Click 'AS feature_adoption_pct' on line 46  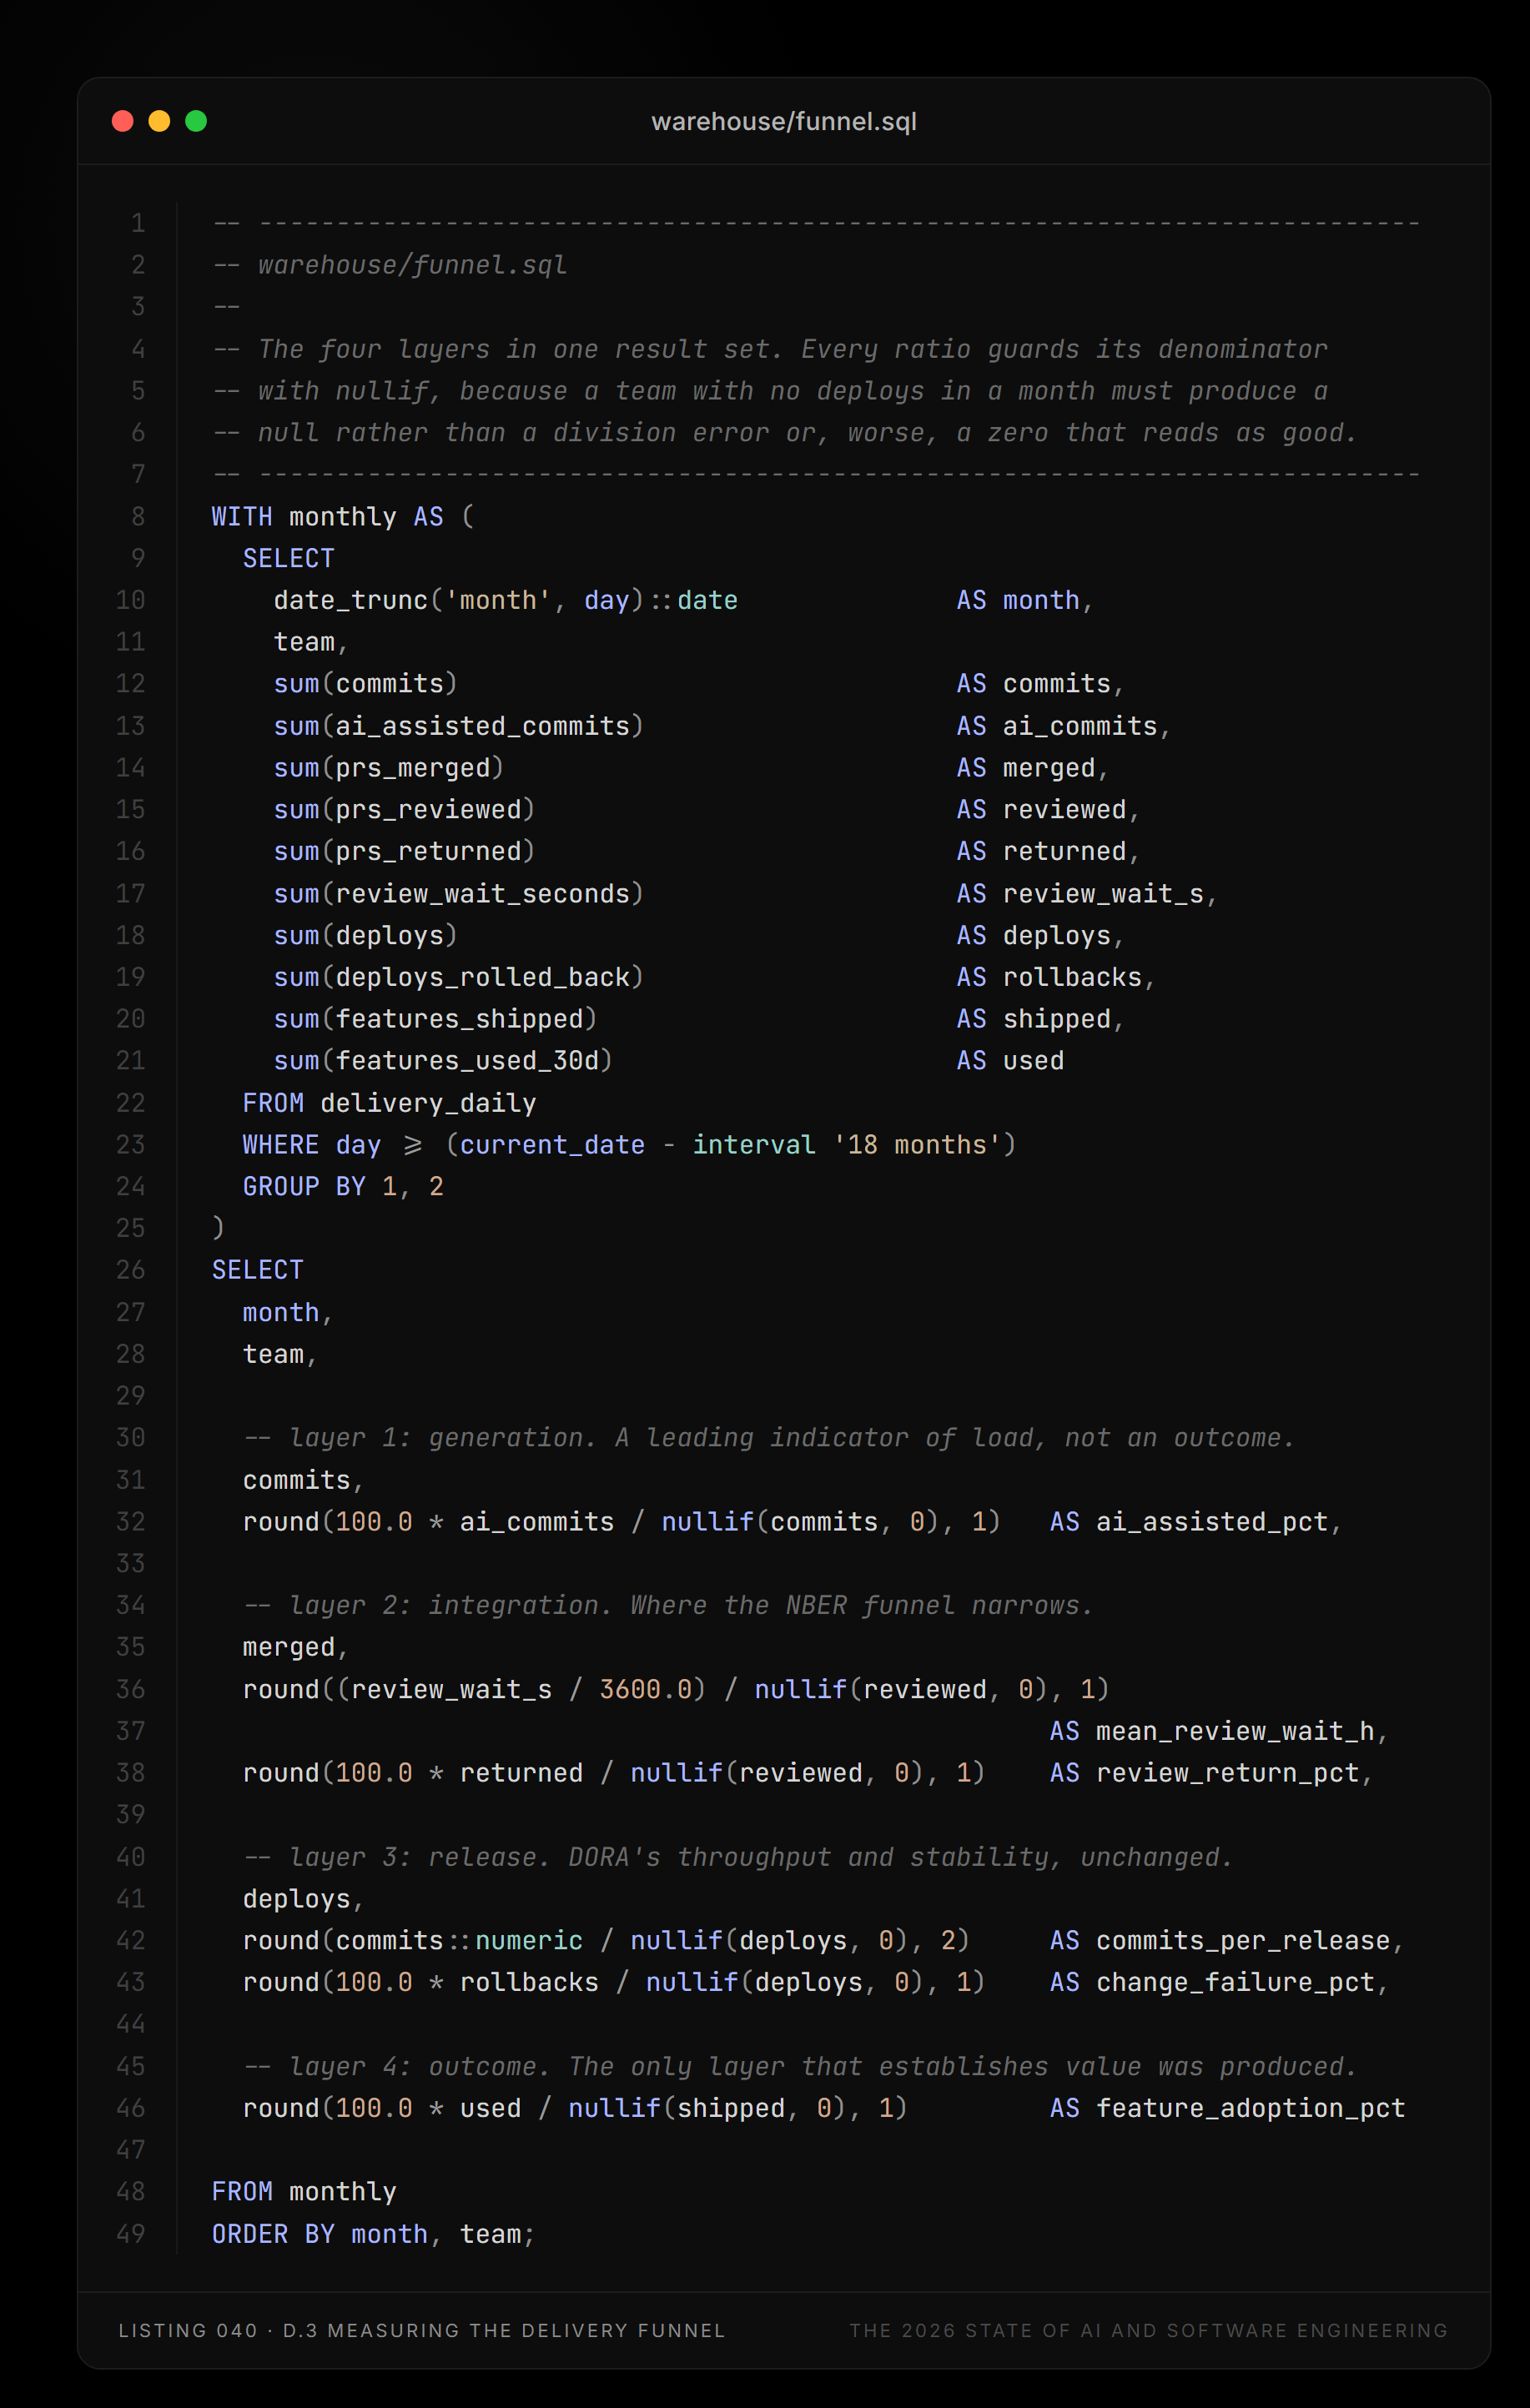pyautogui.click(x=1228, y=2109)
